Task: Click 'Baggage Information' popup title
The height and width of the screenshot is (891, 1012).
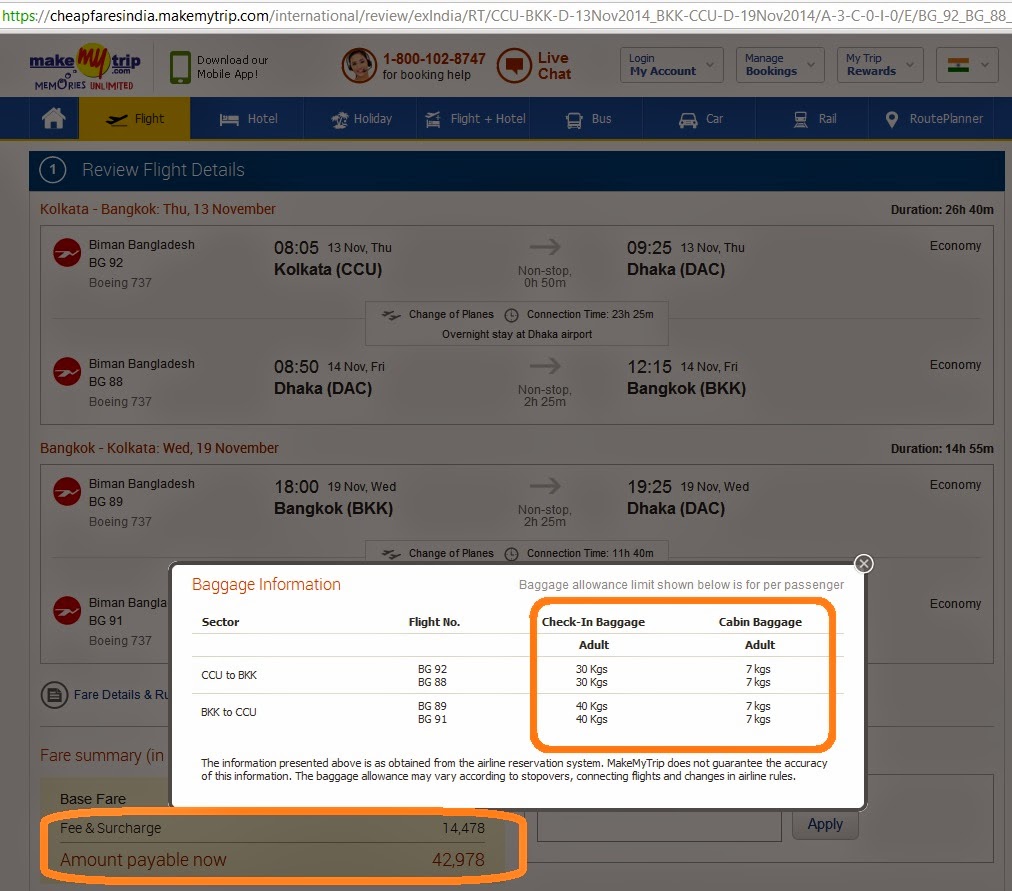Action: (266, 585)
